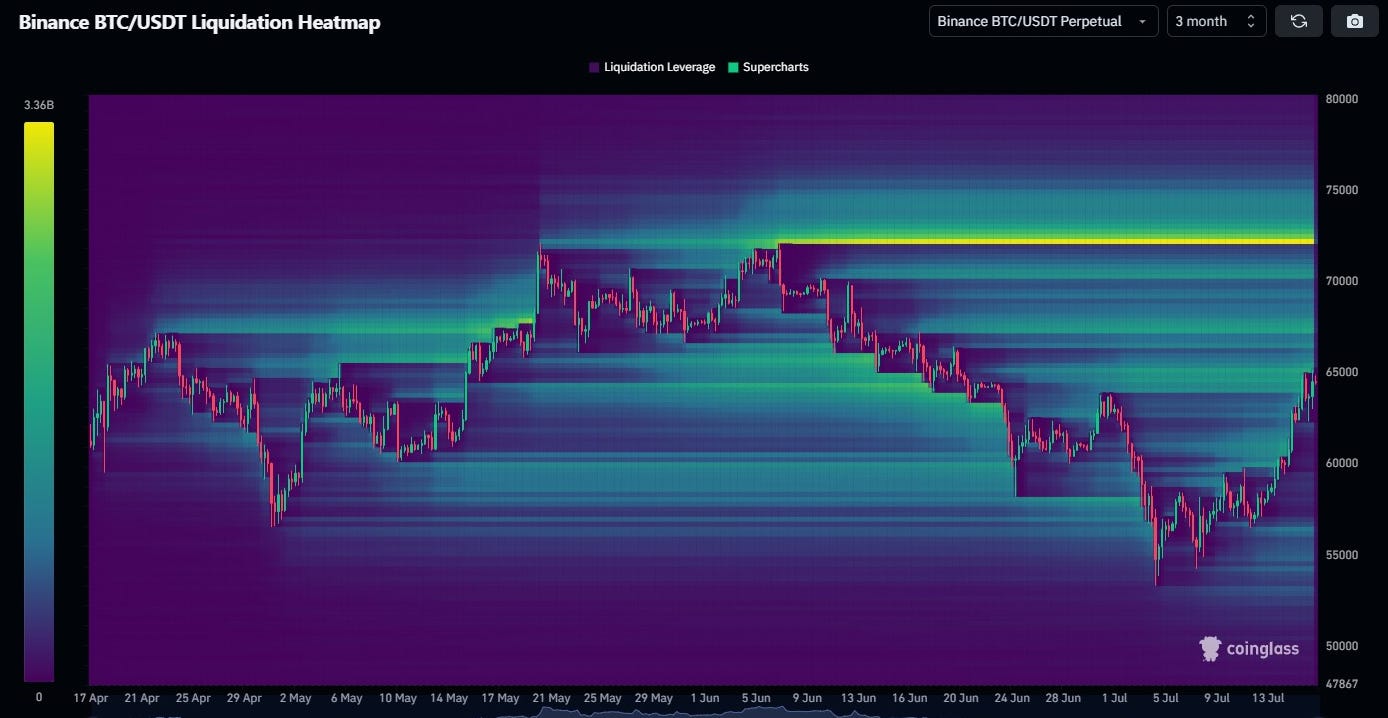Toggle the Supercharts legend series

click(x=768, y=67)
